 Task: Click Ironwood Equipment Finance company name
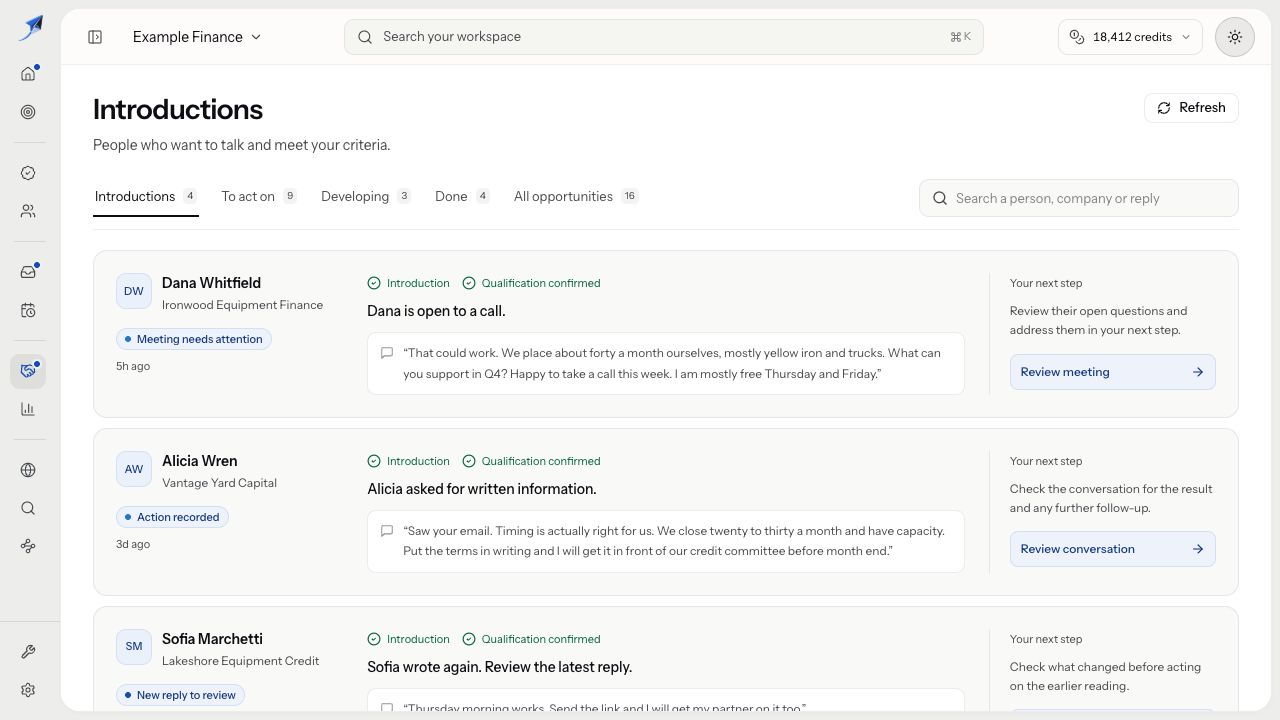[x=242, y=305]
